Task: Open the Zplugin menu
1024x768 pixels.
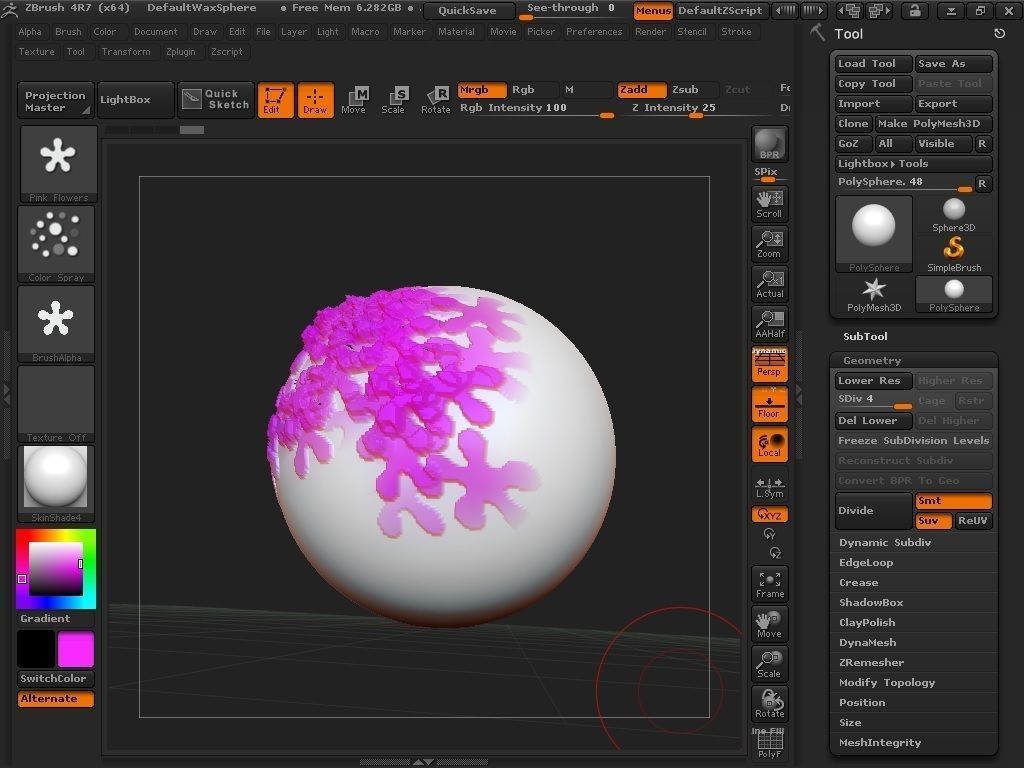Action: [180, 52]
